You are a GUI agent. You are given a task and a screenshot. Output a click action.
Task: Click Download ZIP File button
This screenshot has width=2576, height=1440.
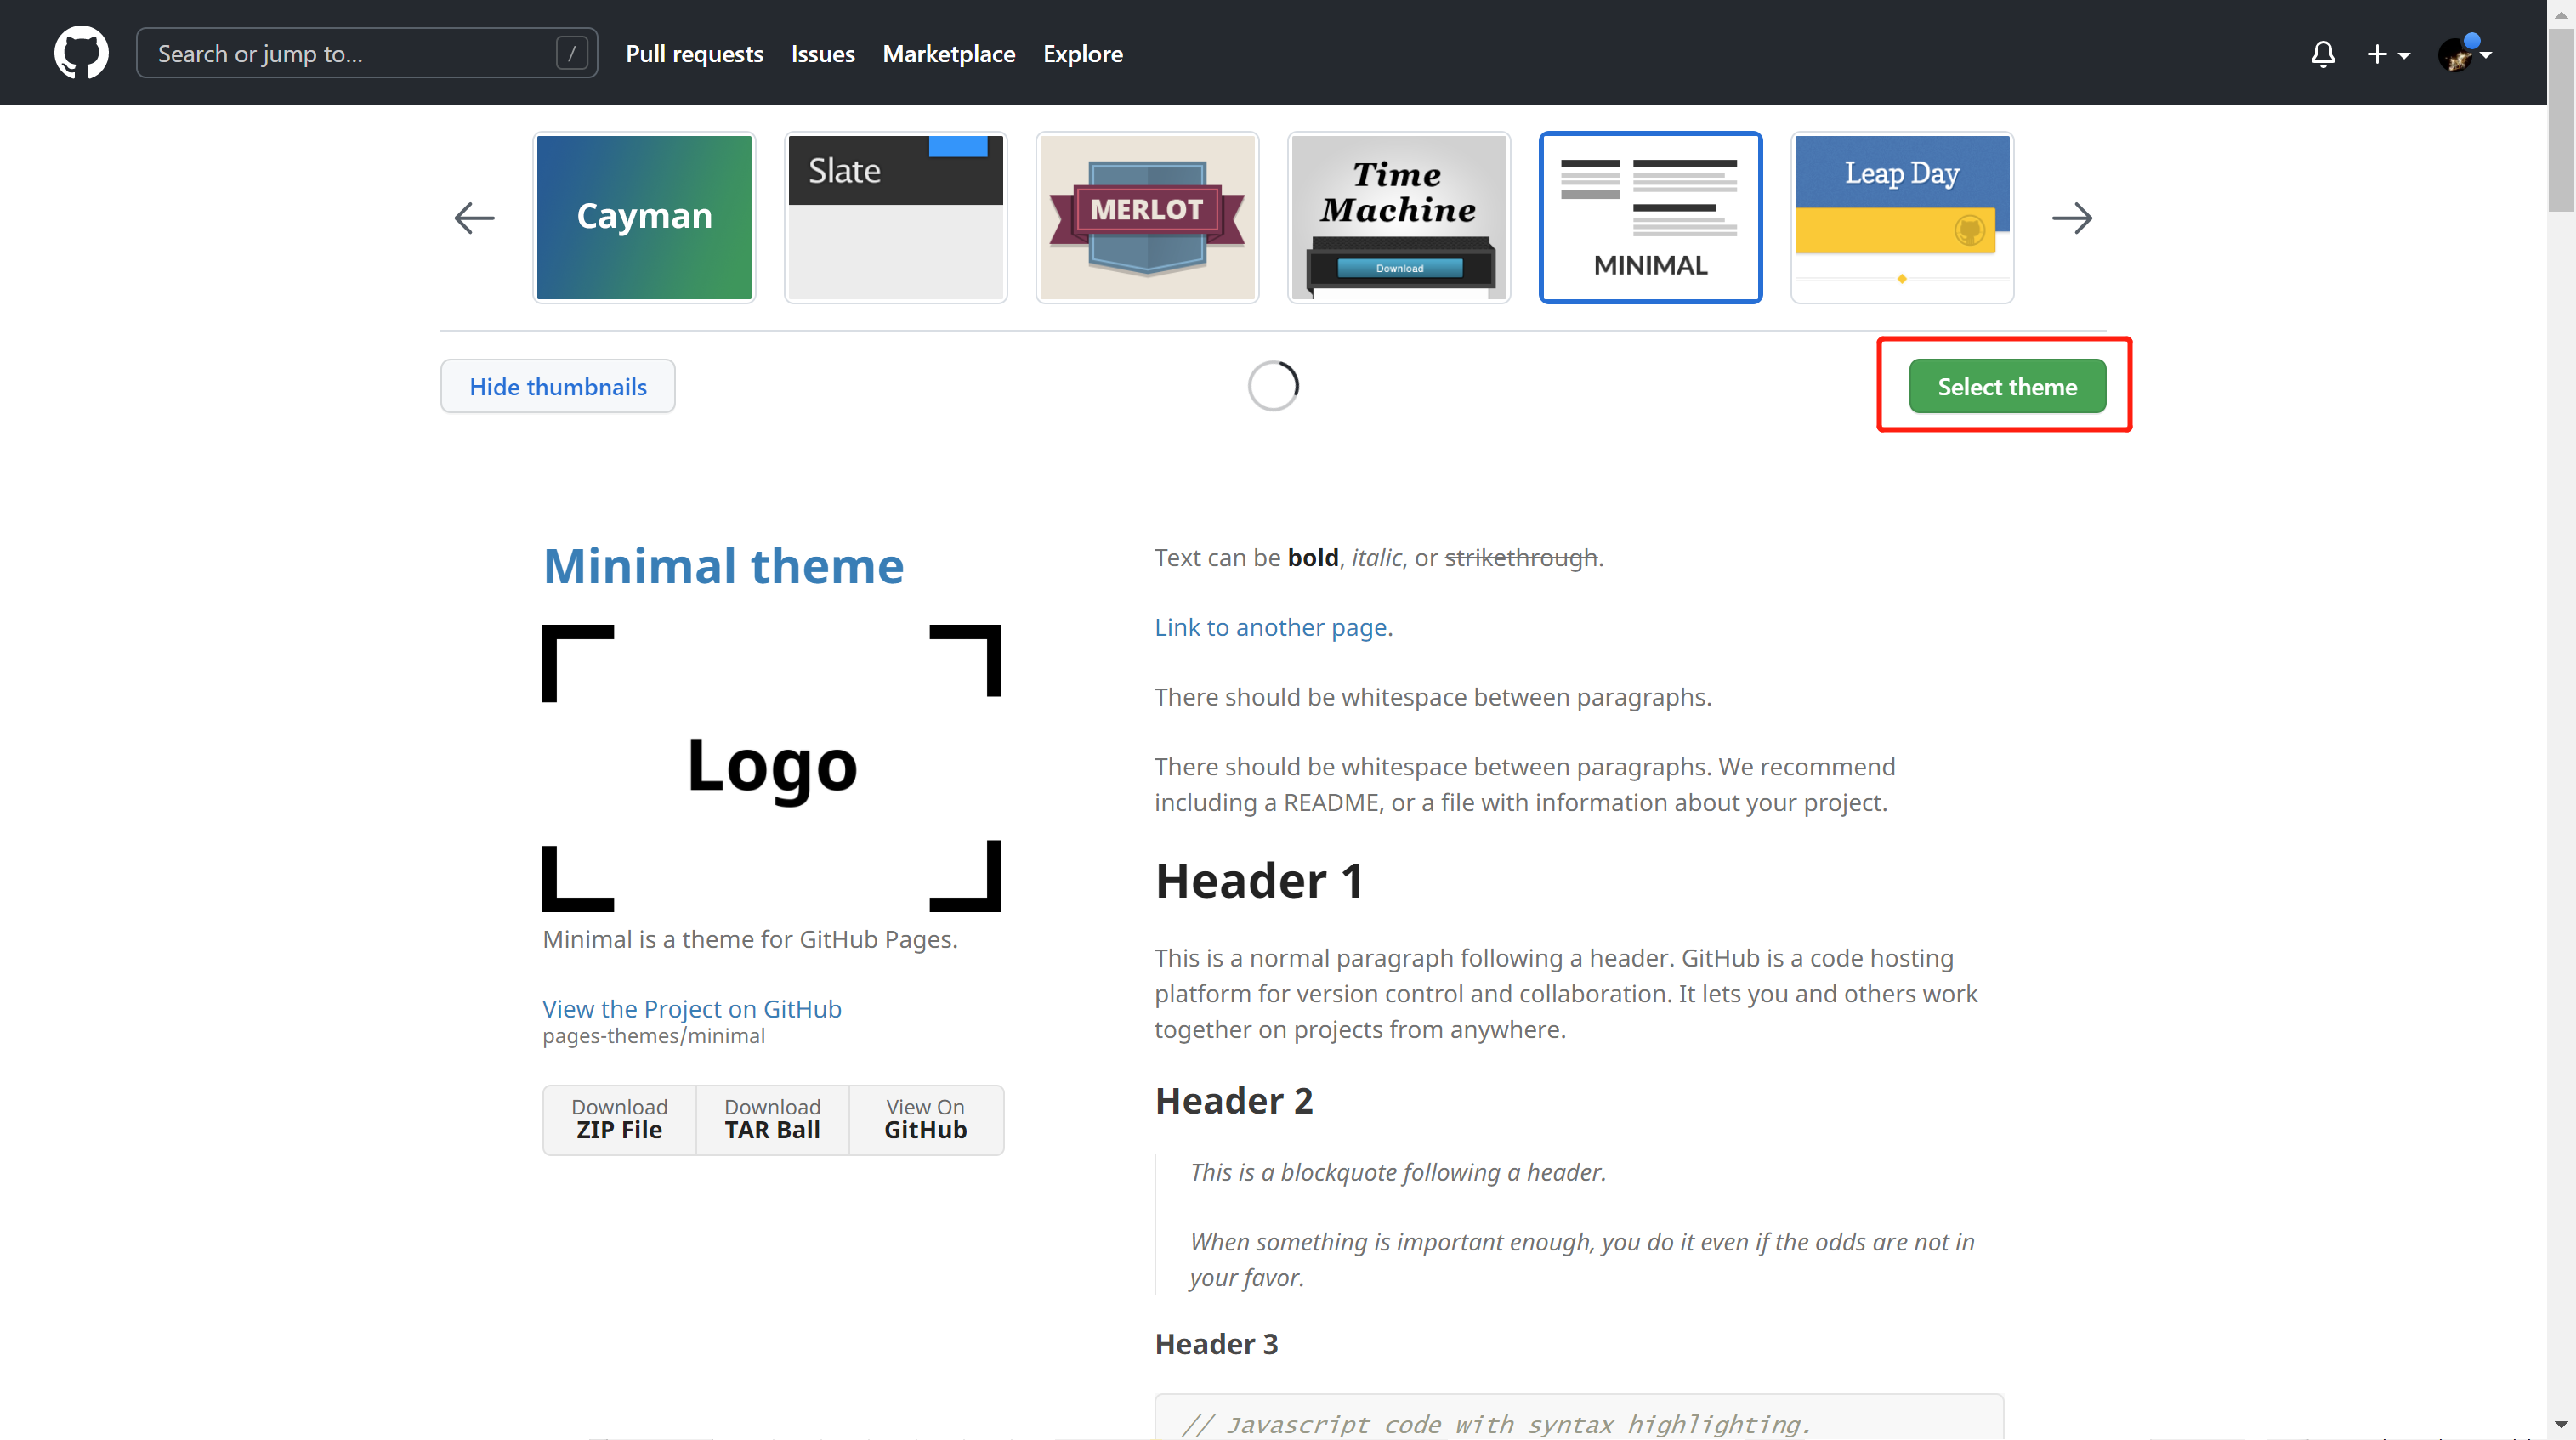pyautogui.click(x=619, y=1119)
